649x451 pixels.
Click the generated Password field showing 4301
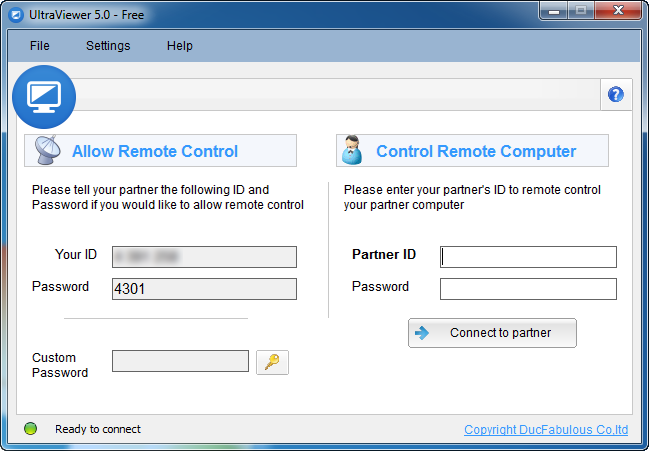click(x=204, y=289)
